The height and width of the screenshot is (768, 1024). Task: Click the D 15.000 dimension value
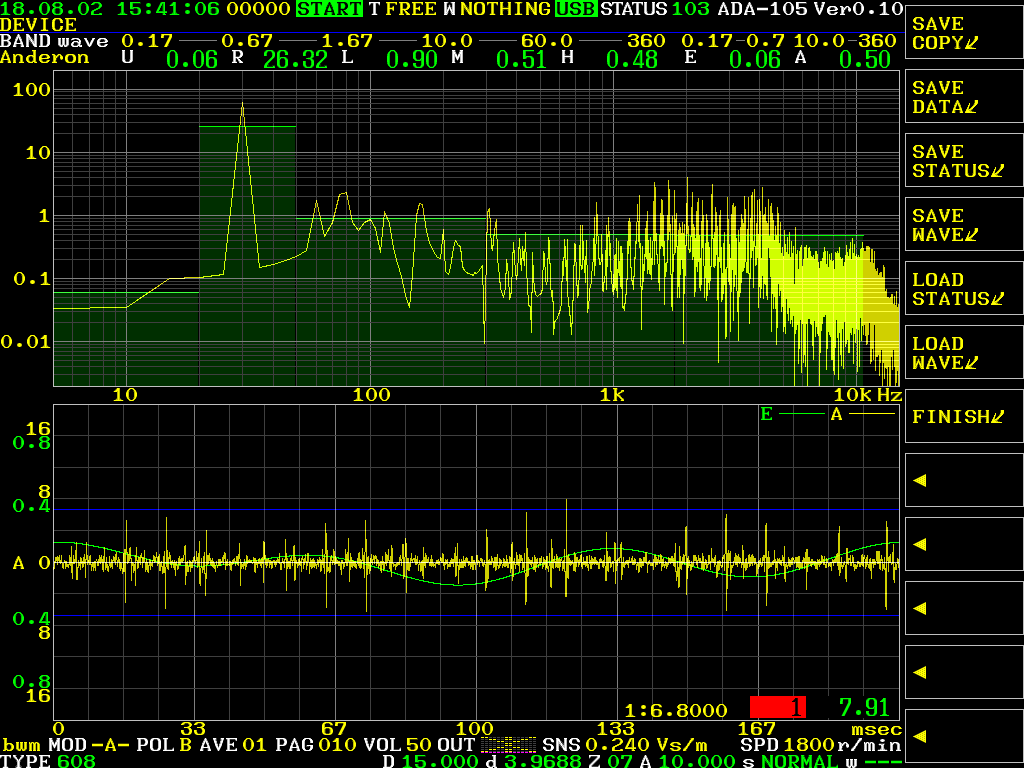[x=430, y=761]
